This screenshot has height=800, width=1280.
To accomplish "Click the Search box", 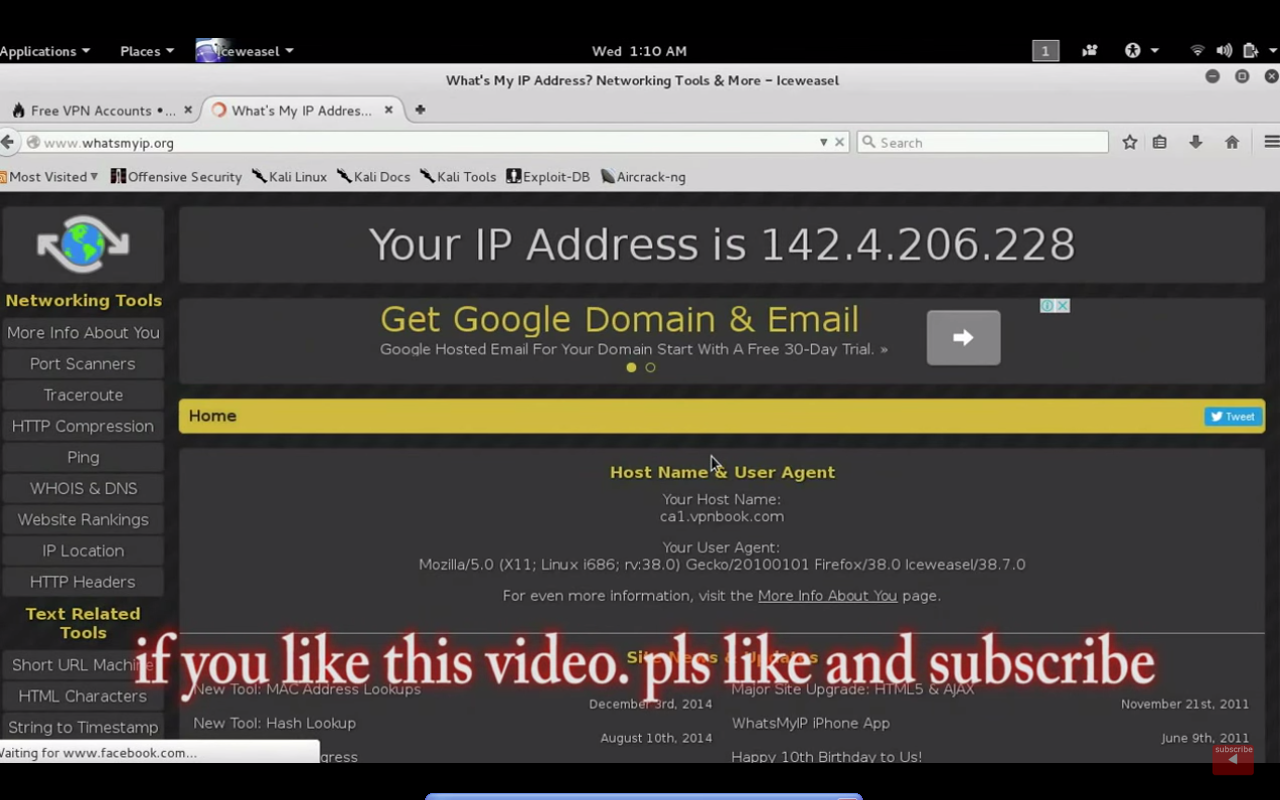I will point(982,143).
